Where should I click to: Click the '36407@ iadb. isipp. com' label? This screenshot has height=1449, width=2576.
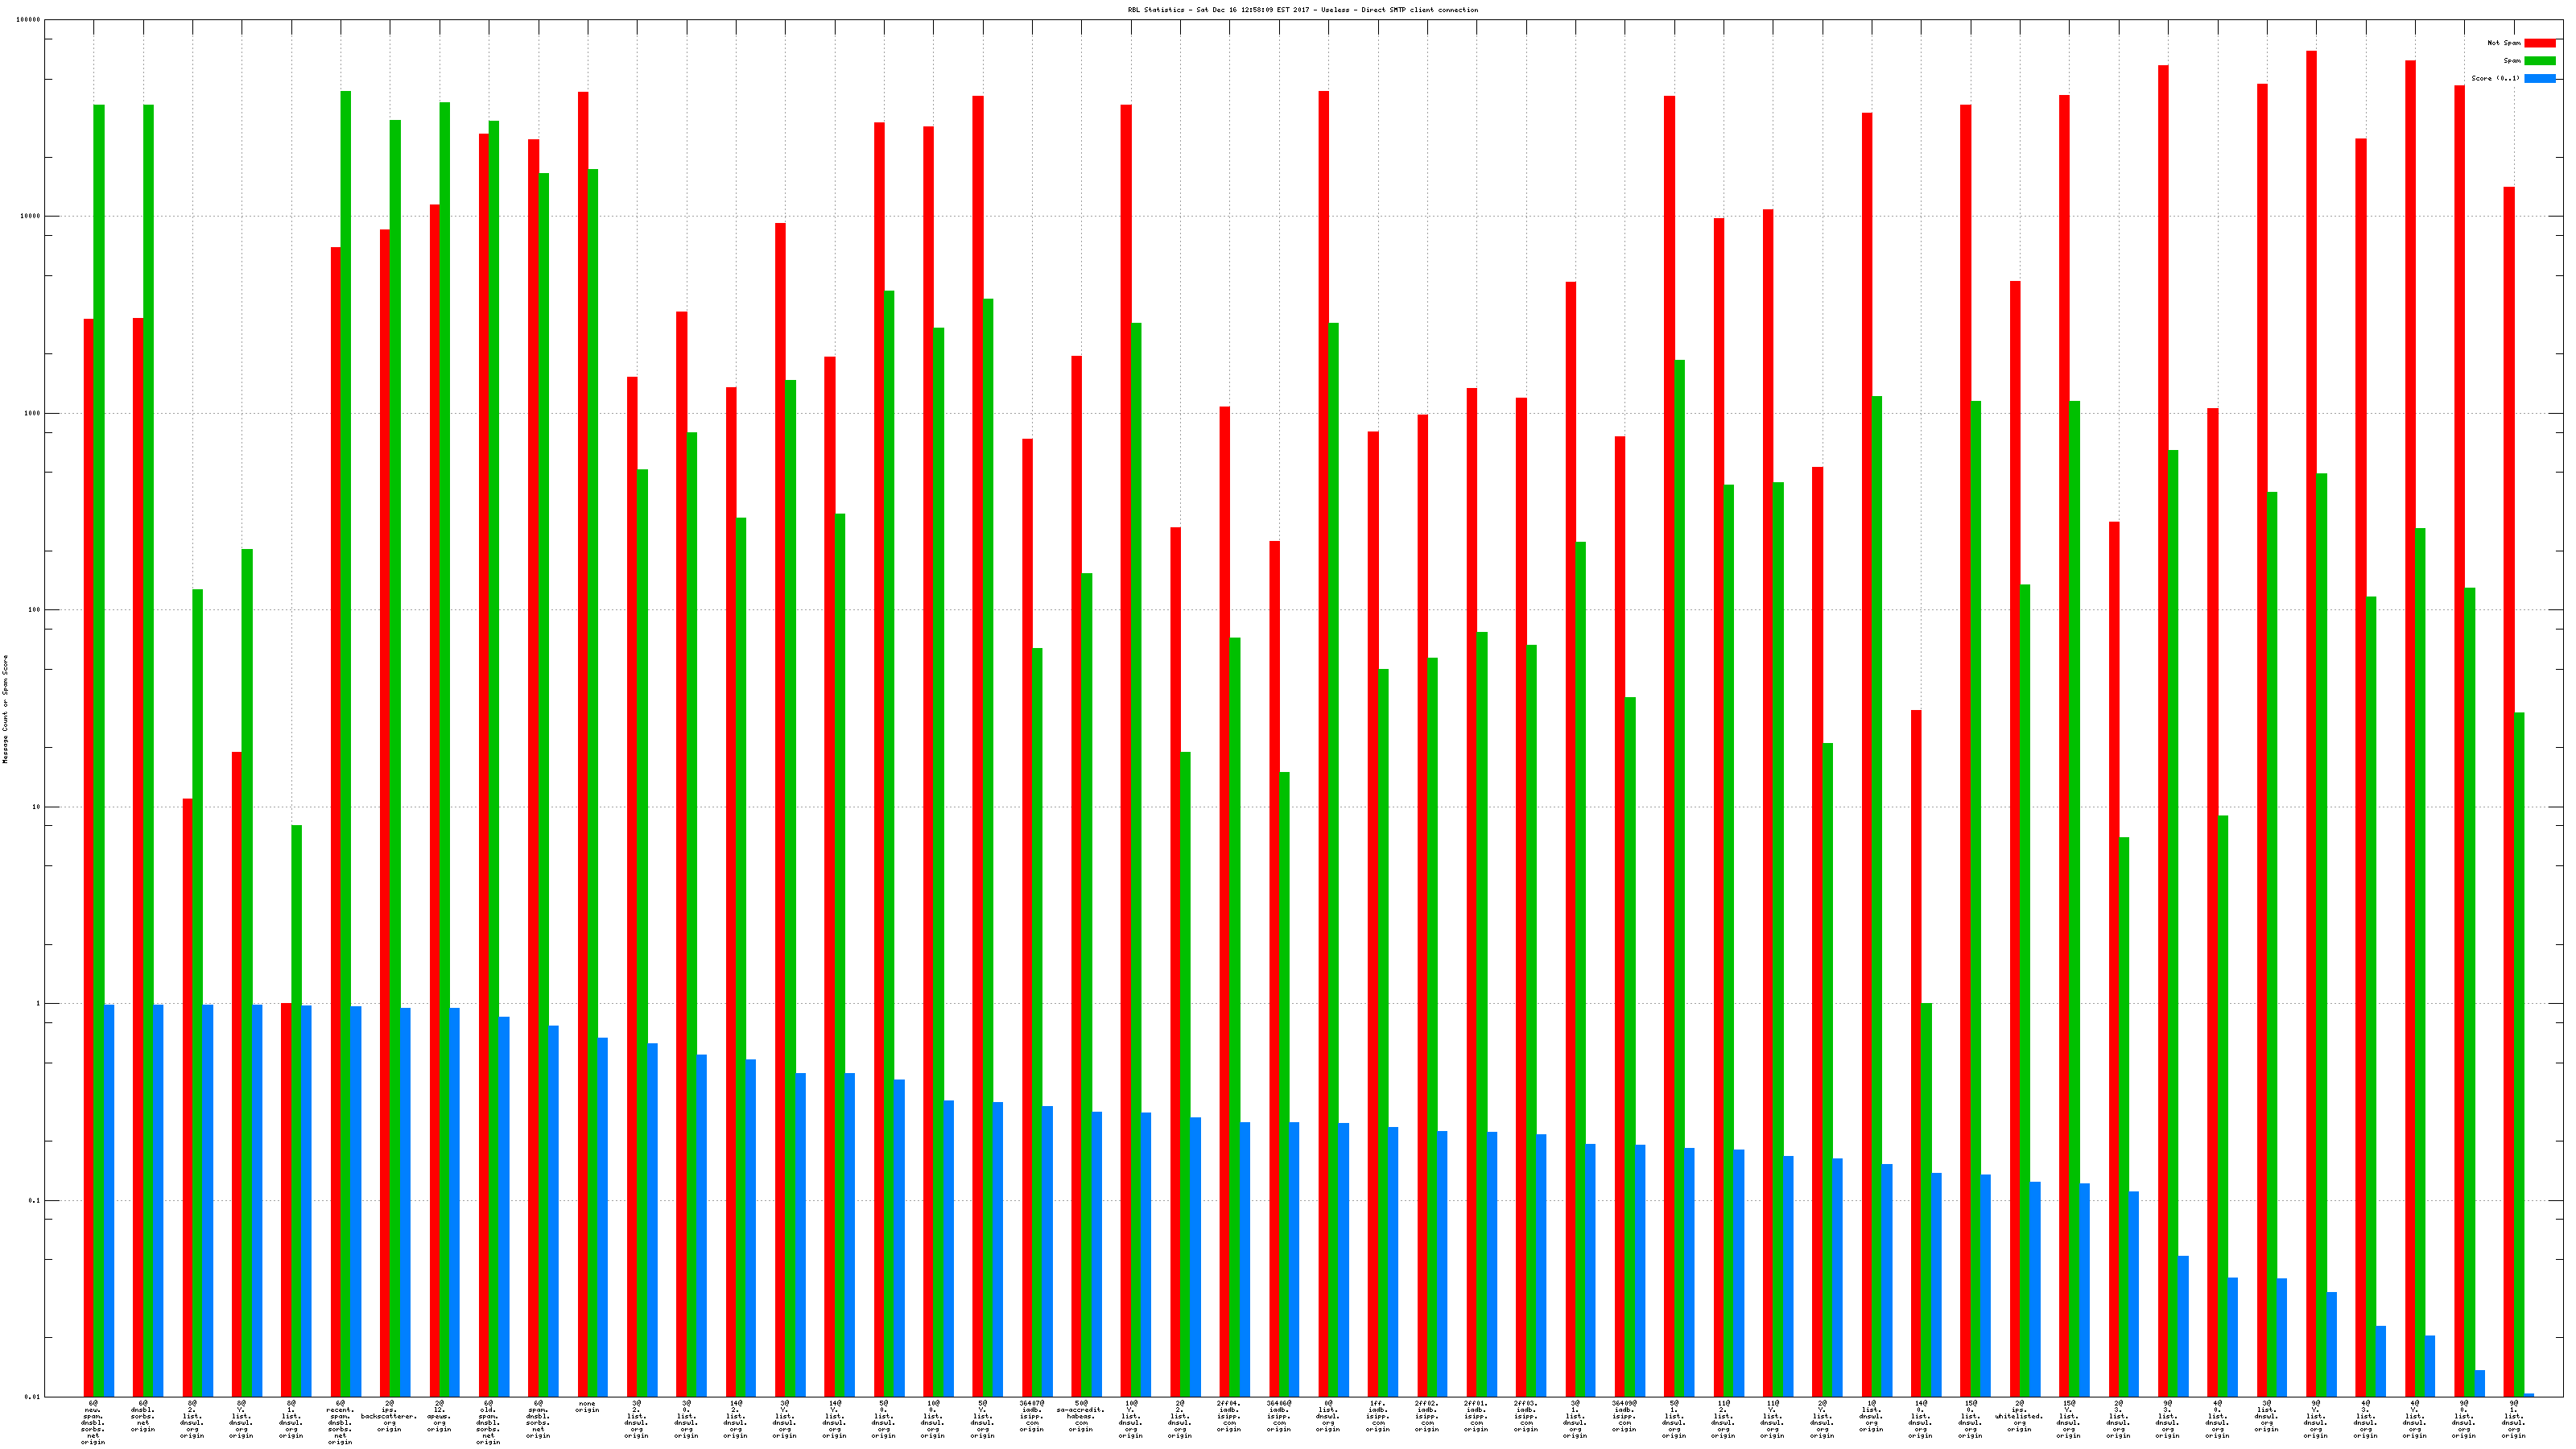1031,1416
